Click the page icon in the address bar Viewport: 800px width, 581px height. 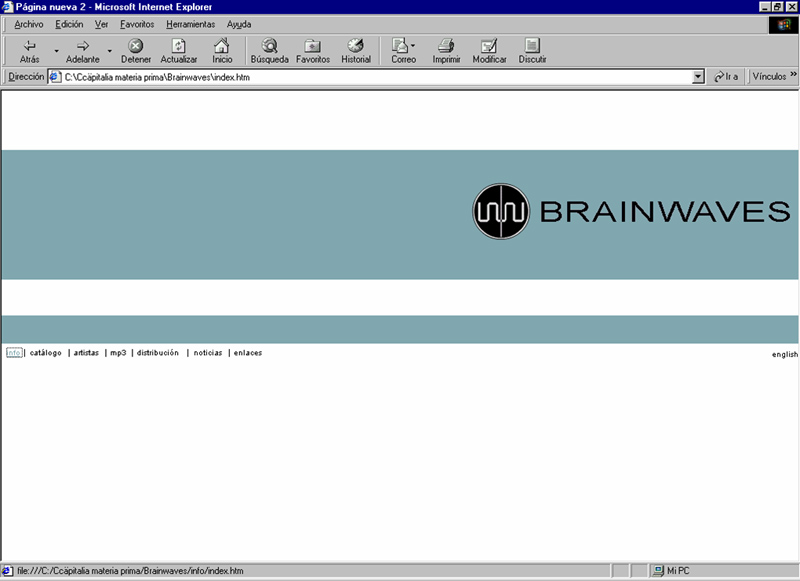coord(55,77)
